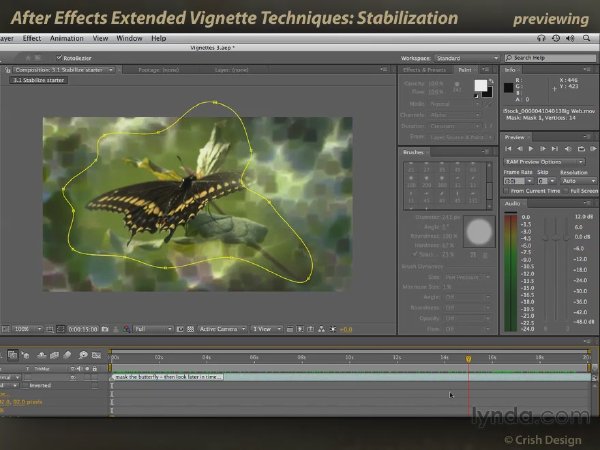600x450 pixels.
Task: Enable the Full Screen checkbox
Action: pos(566,191)
